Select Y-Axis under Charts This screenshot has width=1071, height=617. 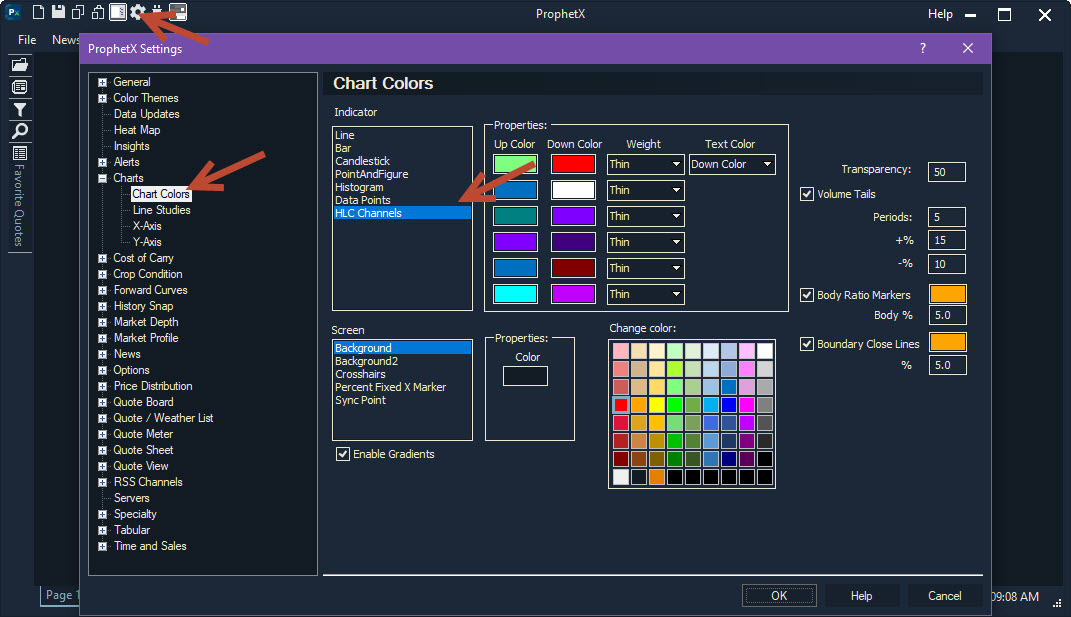[148, 242]
